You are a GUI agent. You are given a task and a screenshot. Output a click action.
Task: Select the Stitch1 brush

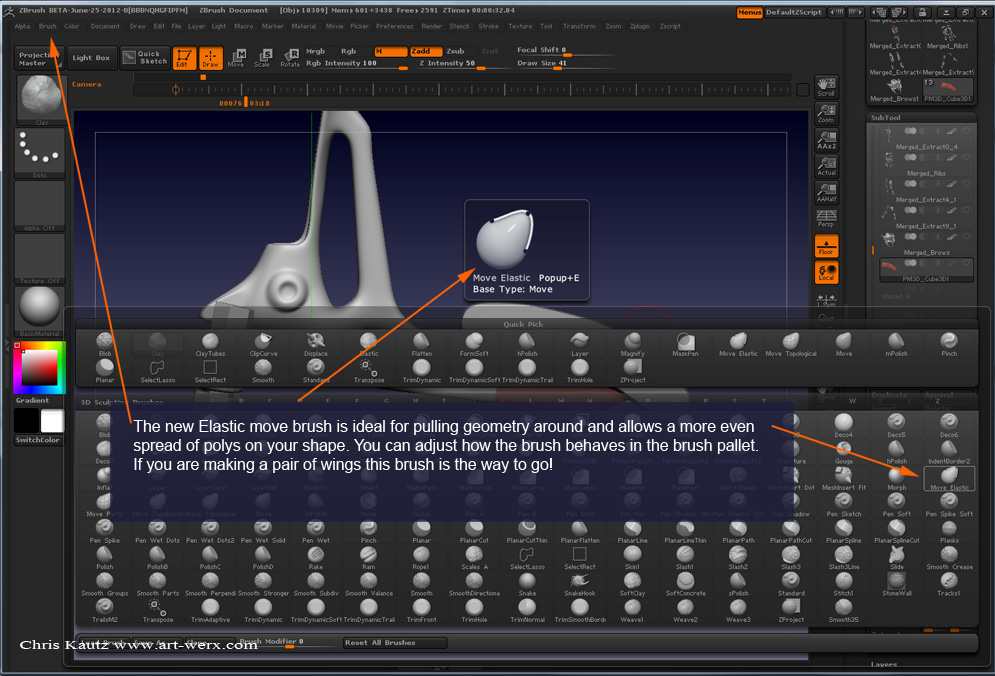coord(843,584)
